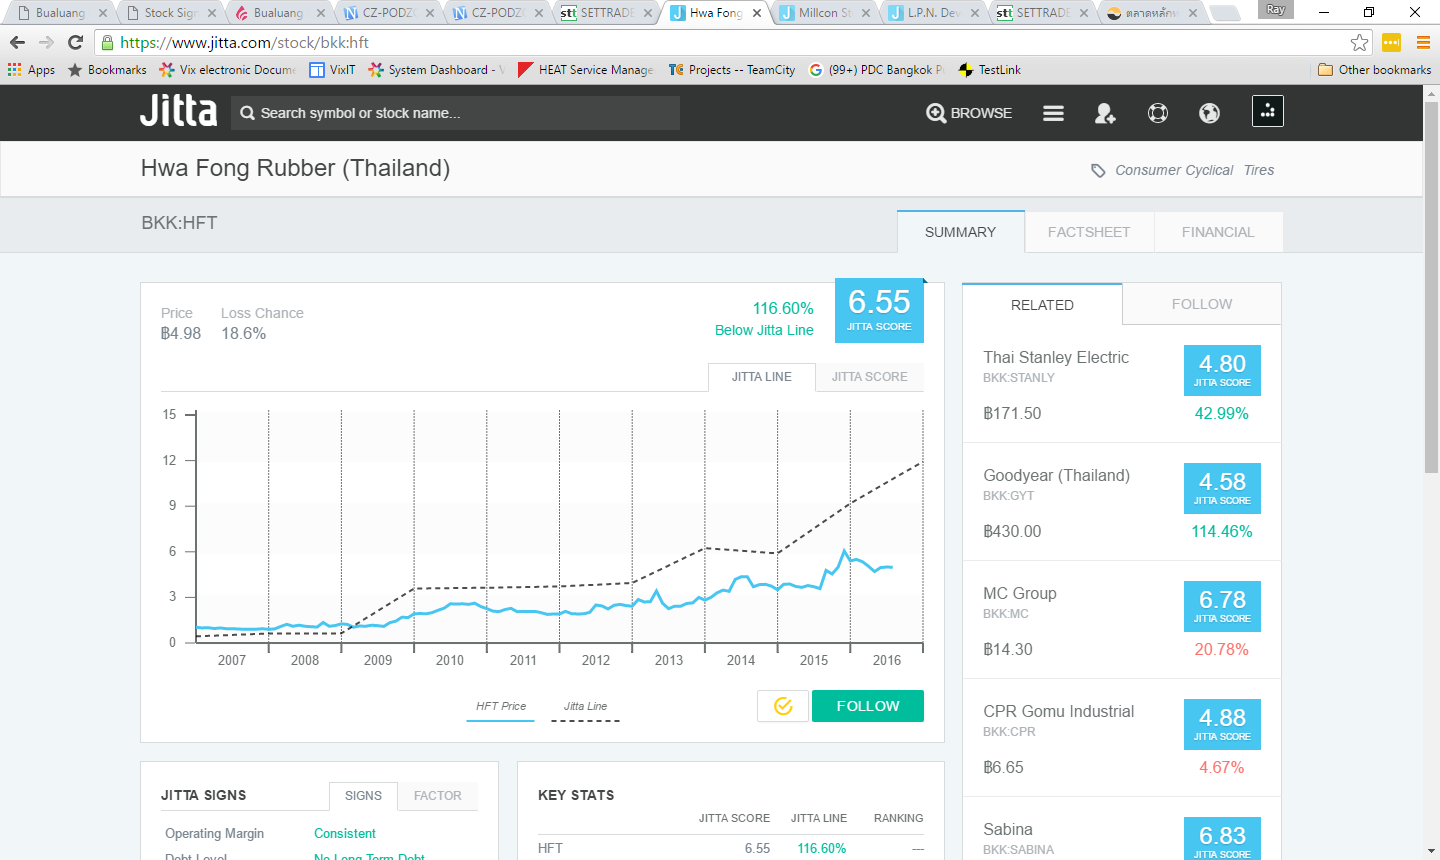Click the Consumer Cyclical sector link
The height and width of the screenshot is (860, 1440).
[x=1174, y=170]
